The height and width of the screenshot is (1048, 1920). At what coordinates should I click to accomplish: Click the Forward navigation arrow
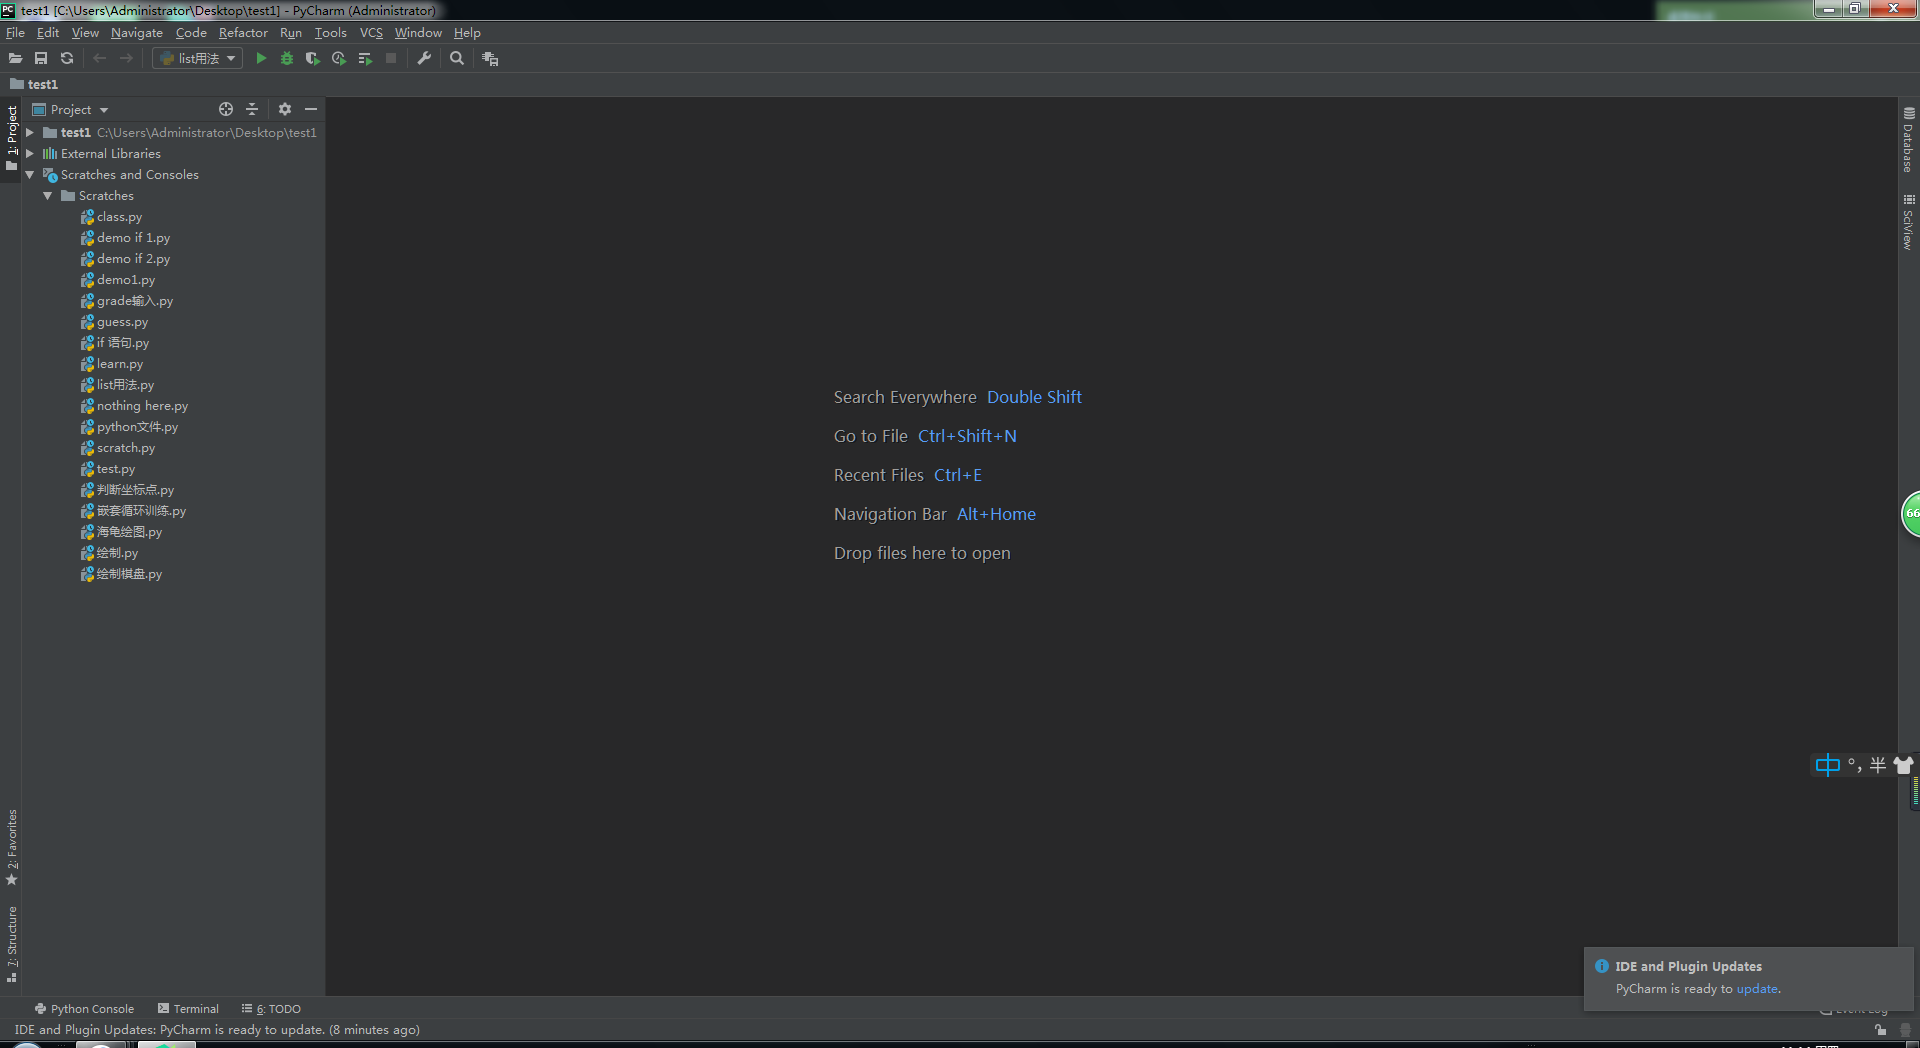pyautogui.click(x=126, y=59)
